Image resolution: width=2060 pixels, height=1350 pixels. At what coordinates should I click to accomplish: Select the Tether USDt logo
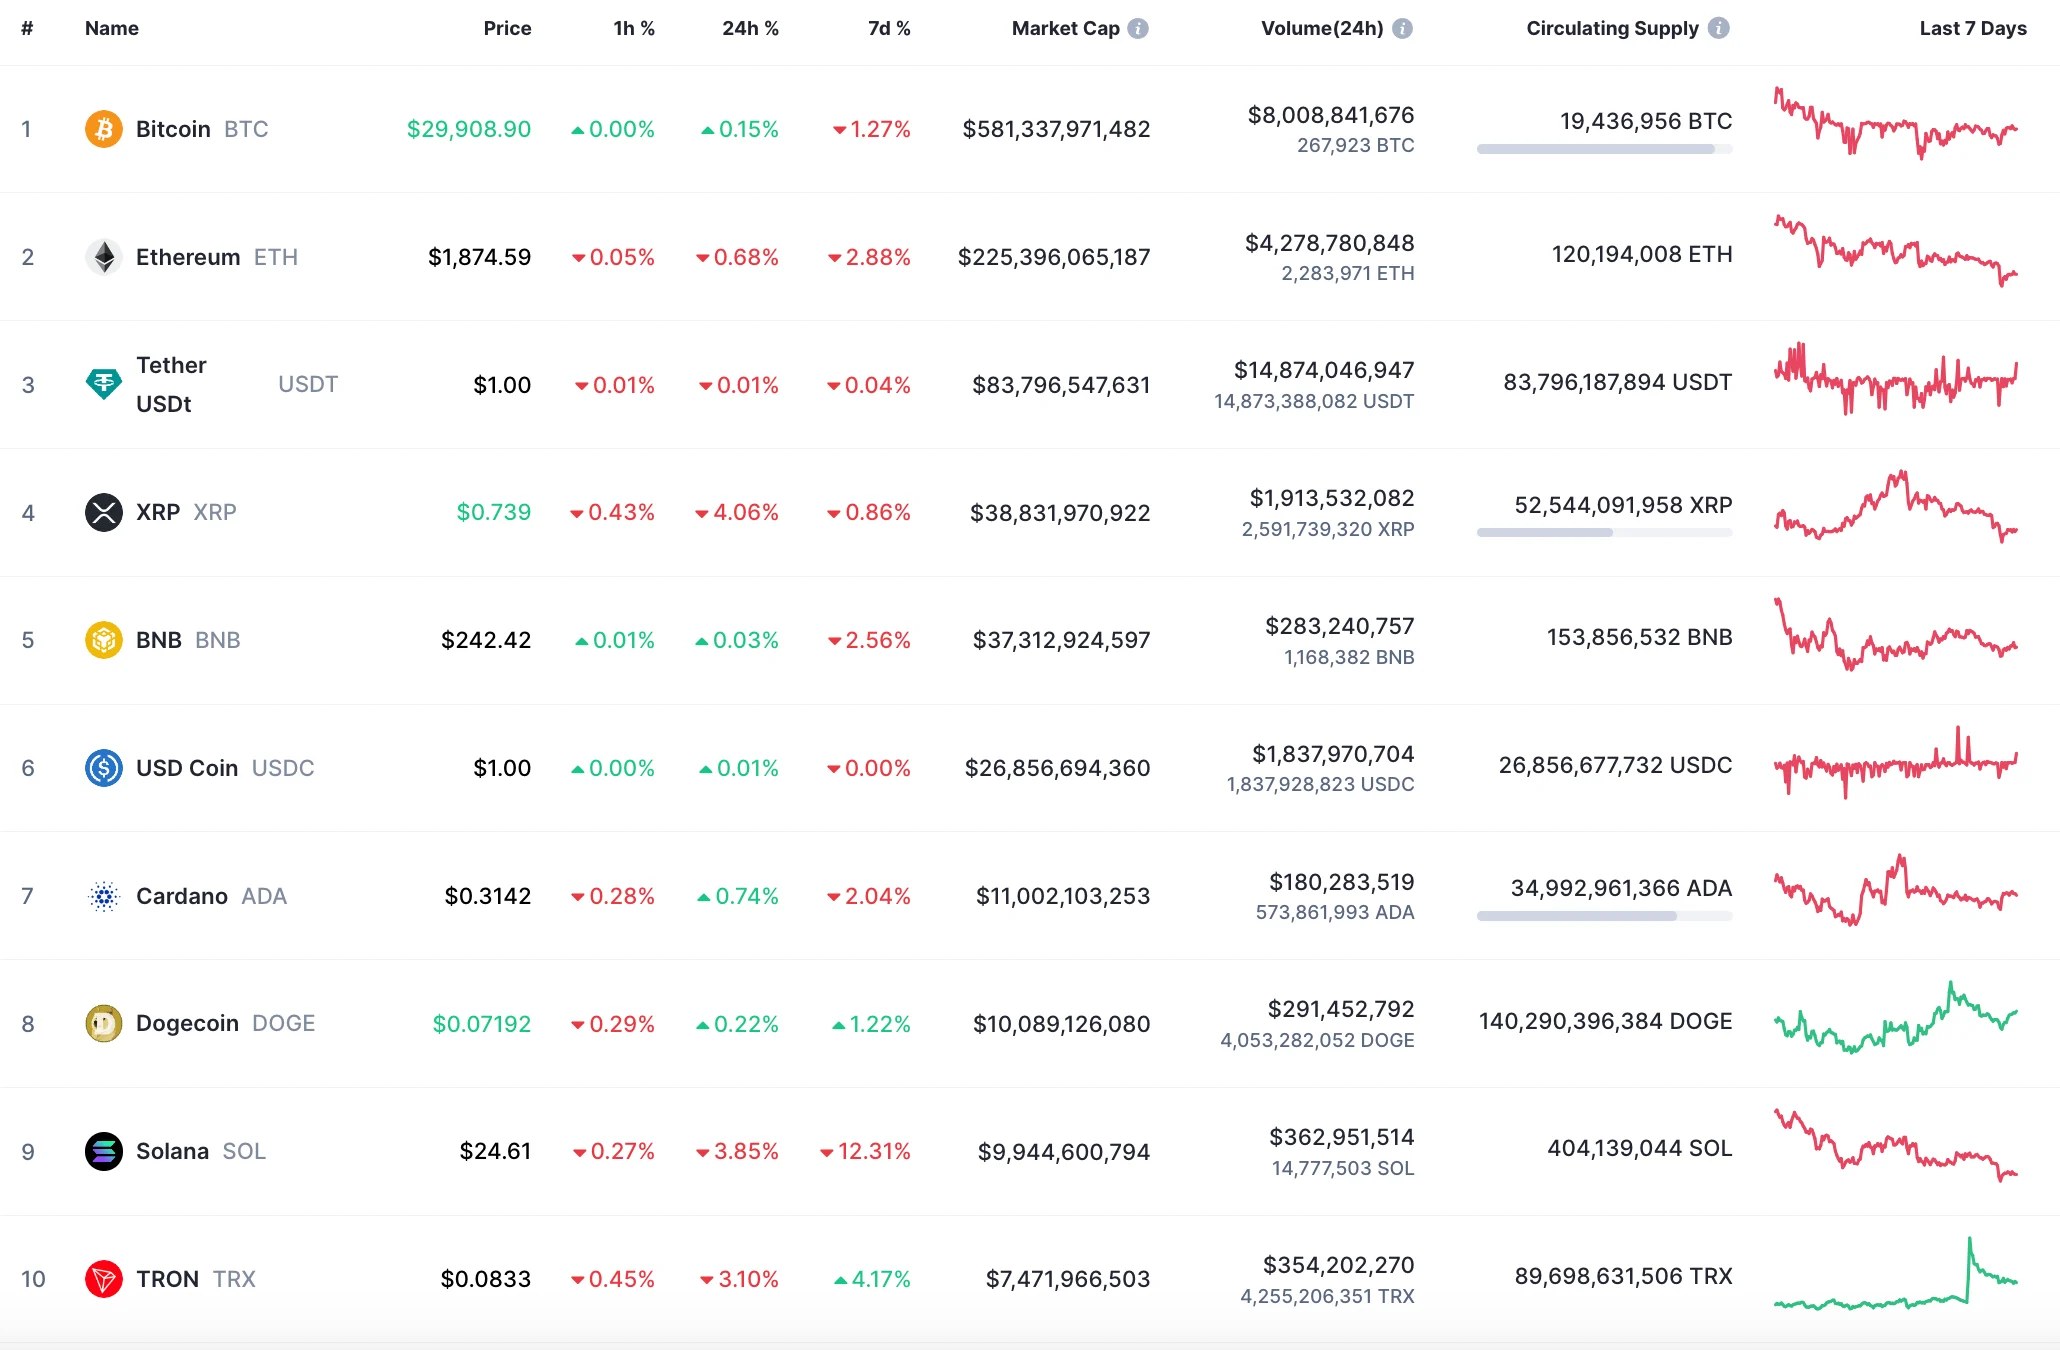[x=104, y=384]
